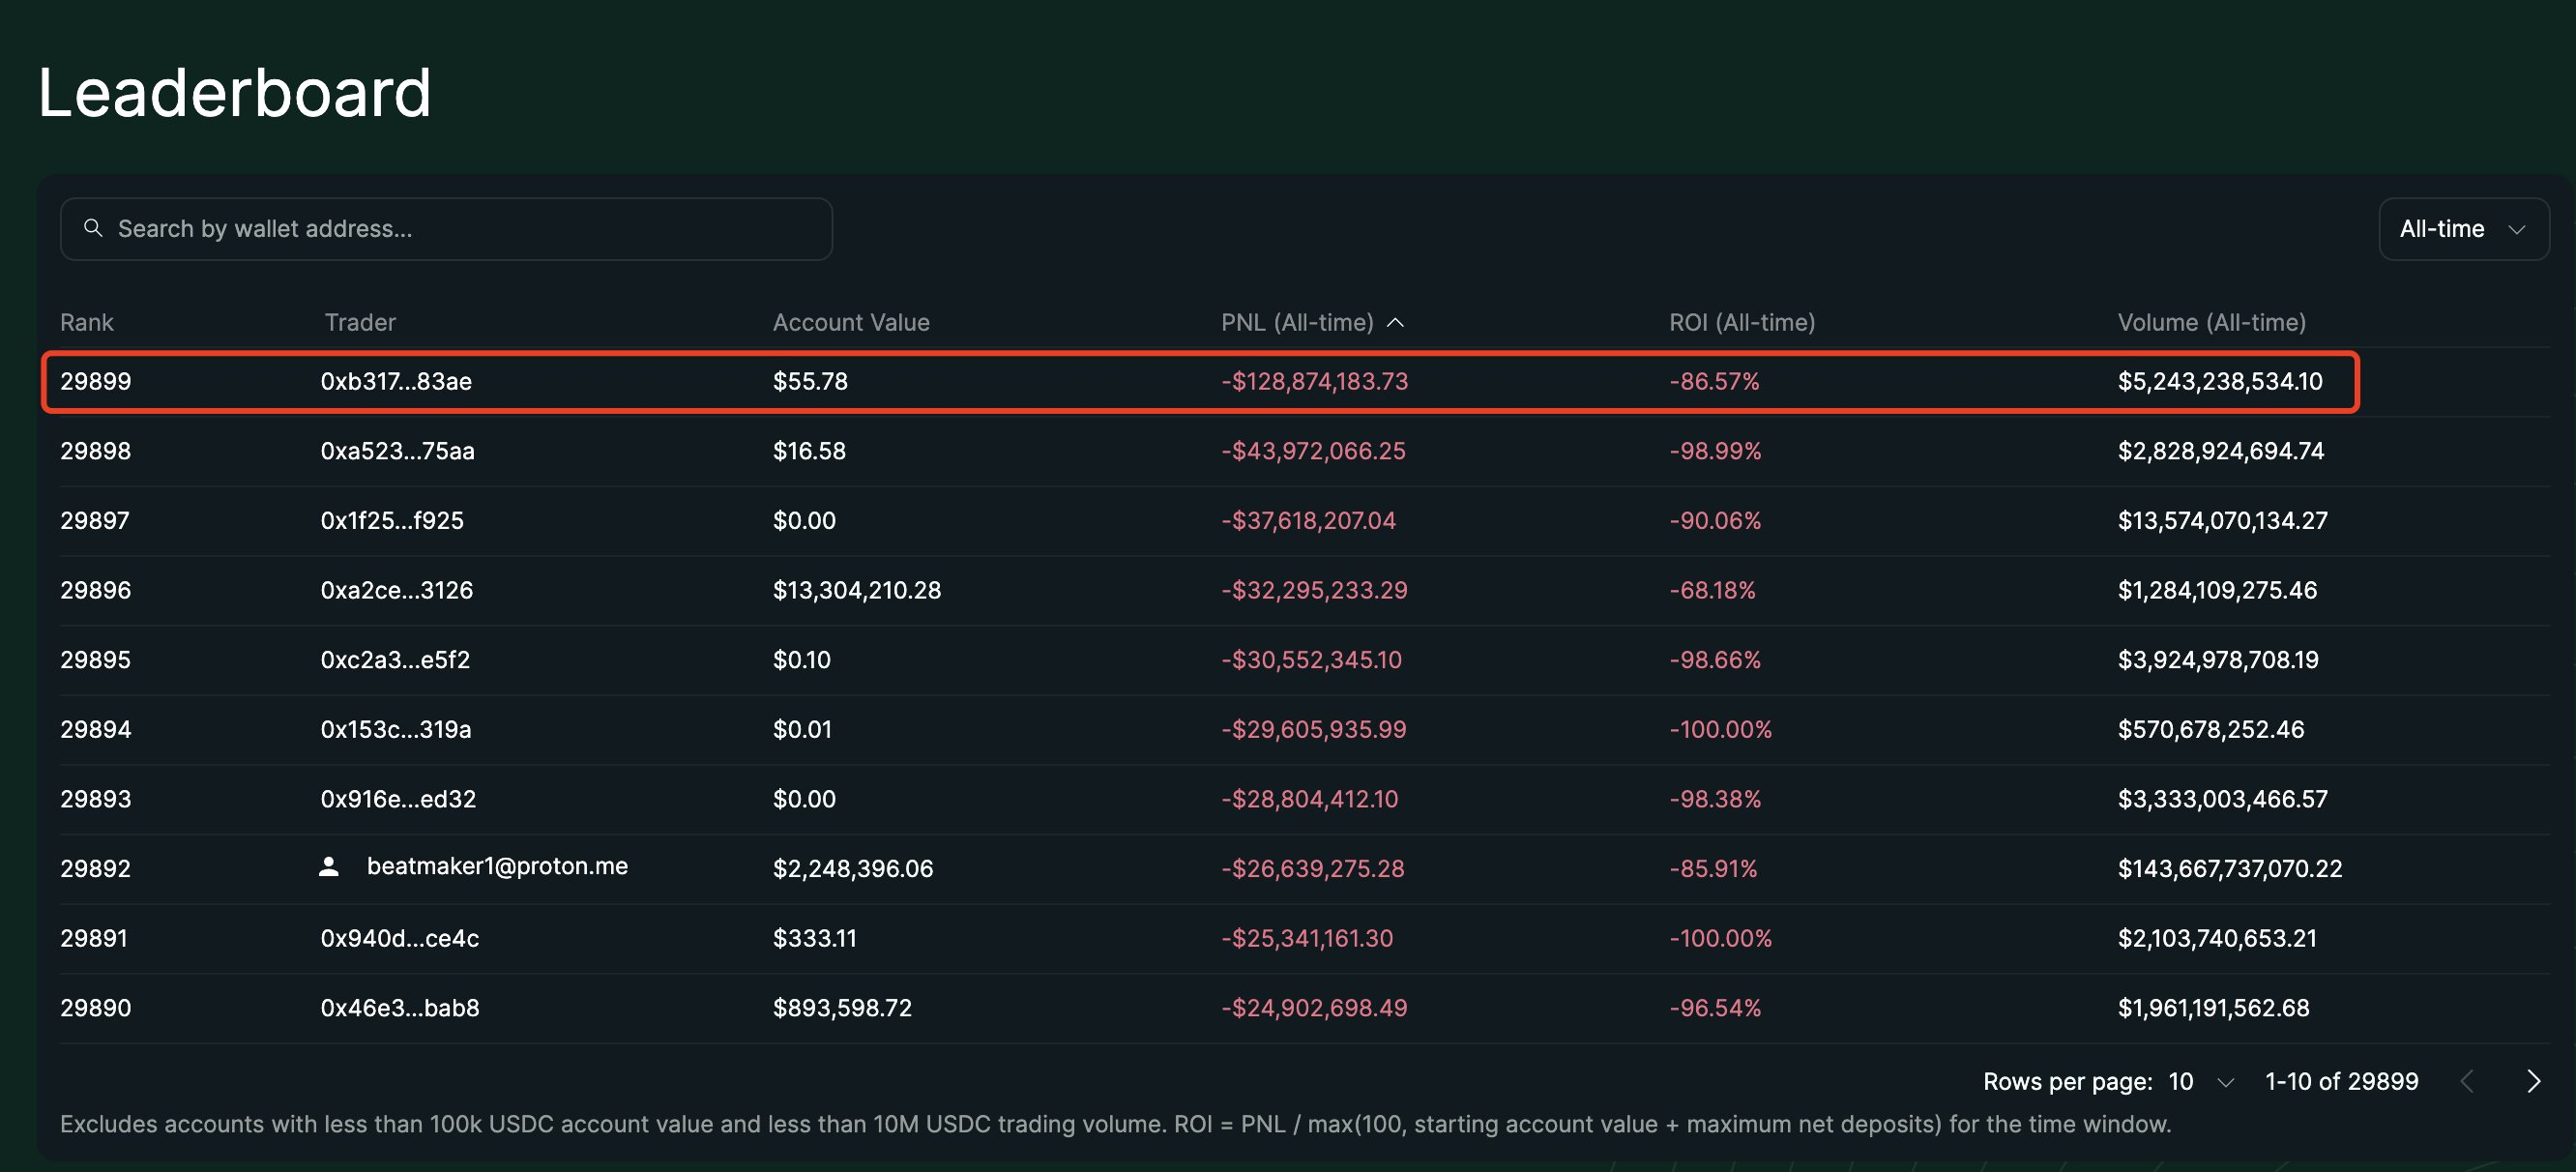Click the Trader column header

tap(359, 322)
